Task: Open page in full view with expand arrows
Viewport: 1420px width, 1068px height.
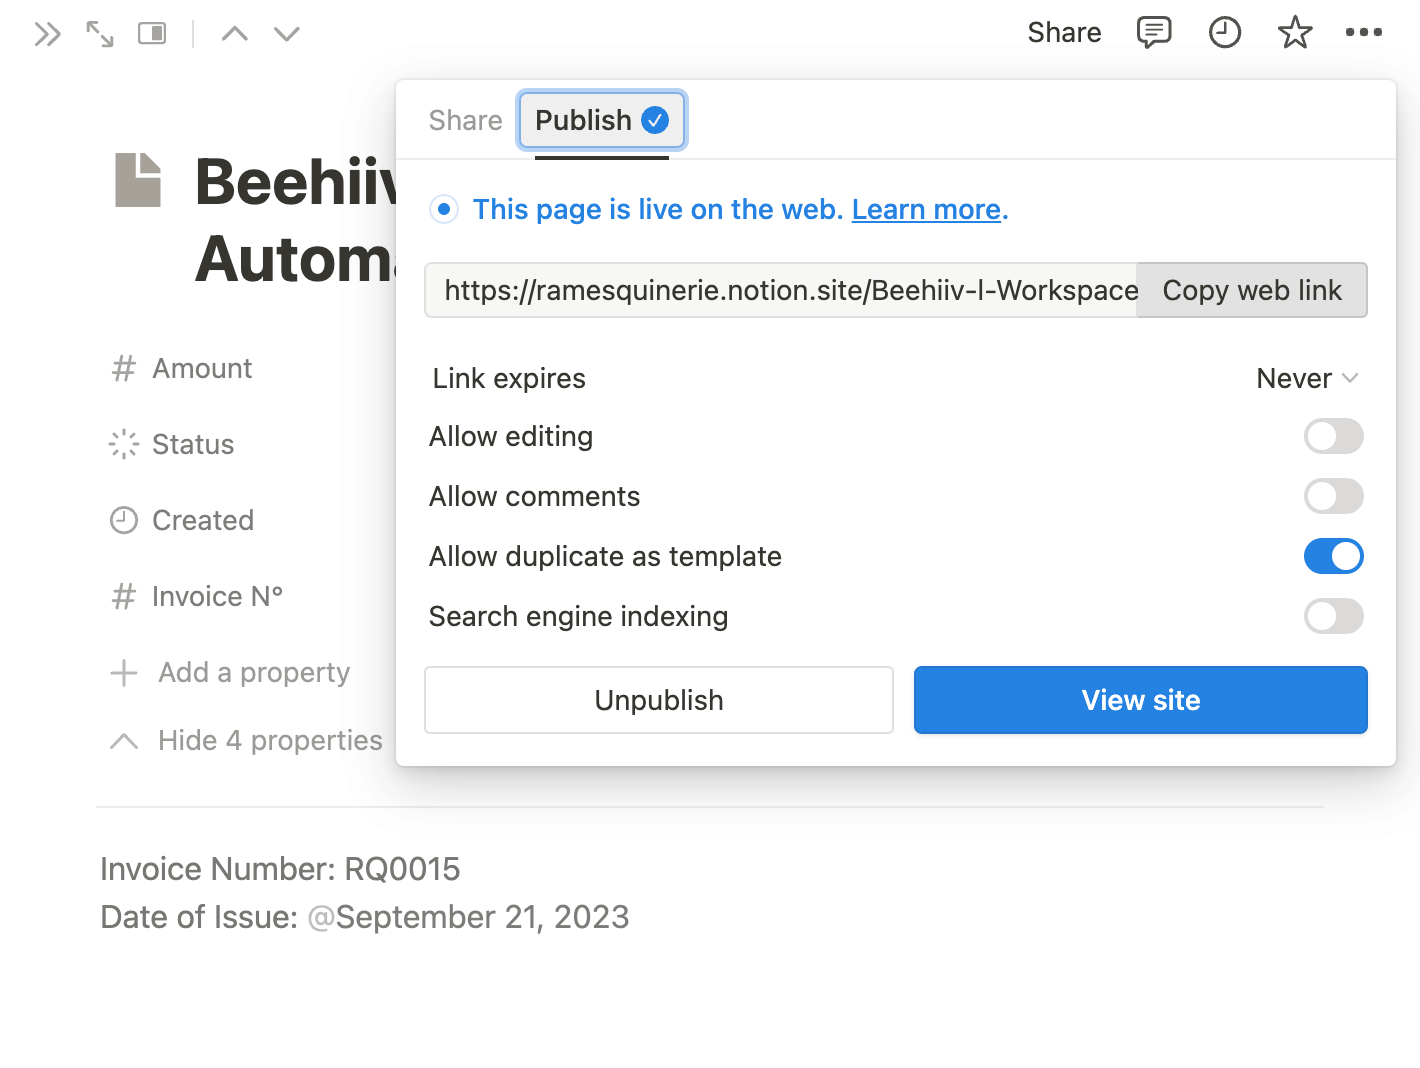Action: [100, 34]
